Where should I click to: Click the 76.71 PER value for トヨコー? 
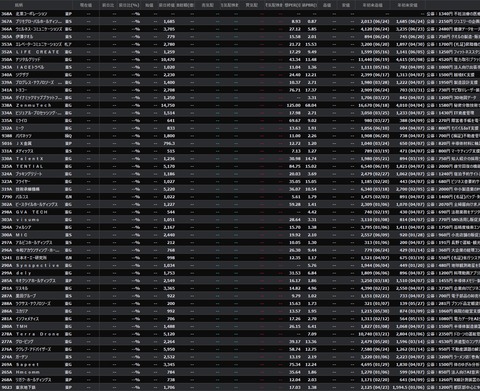tap(295, 90)
